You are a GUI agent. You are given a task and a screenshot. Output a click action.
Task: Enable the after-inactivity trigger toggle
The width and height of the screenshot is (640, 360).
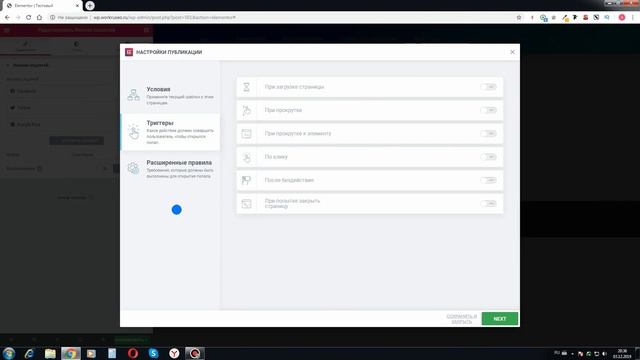pyautogui.click(x=488, y=180)
